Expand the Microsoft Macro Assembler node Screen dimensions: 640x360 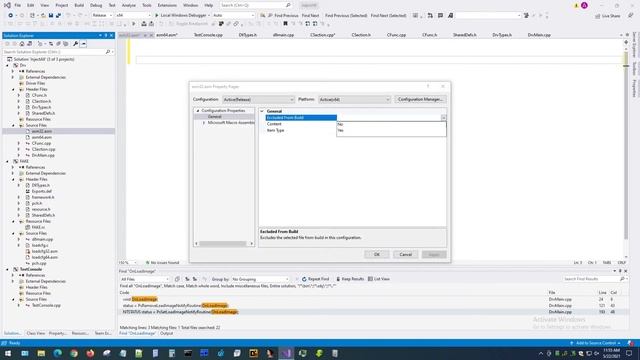[204, 122]
